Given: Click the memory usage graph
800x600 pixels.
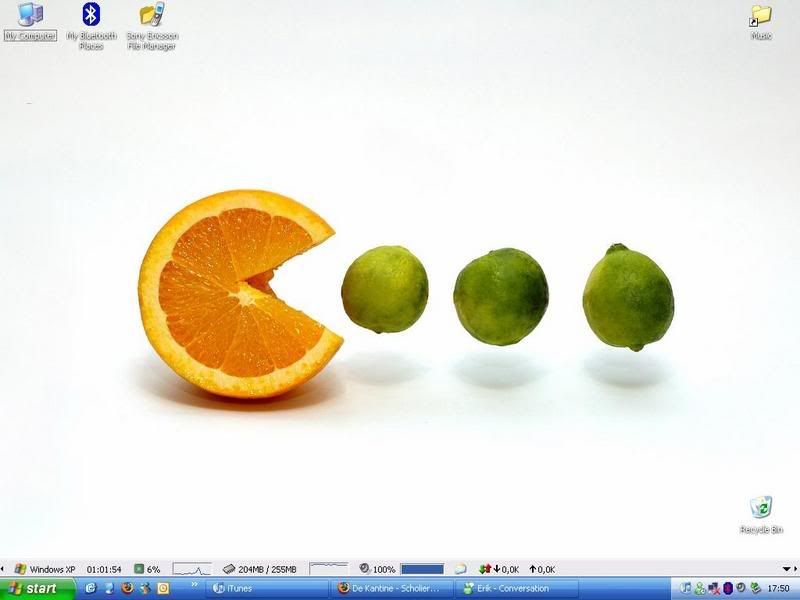Looking at the screenshot, I should tap(329, 569).
